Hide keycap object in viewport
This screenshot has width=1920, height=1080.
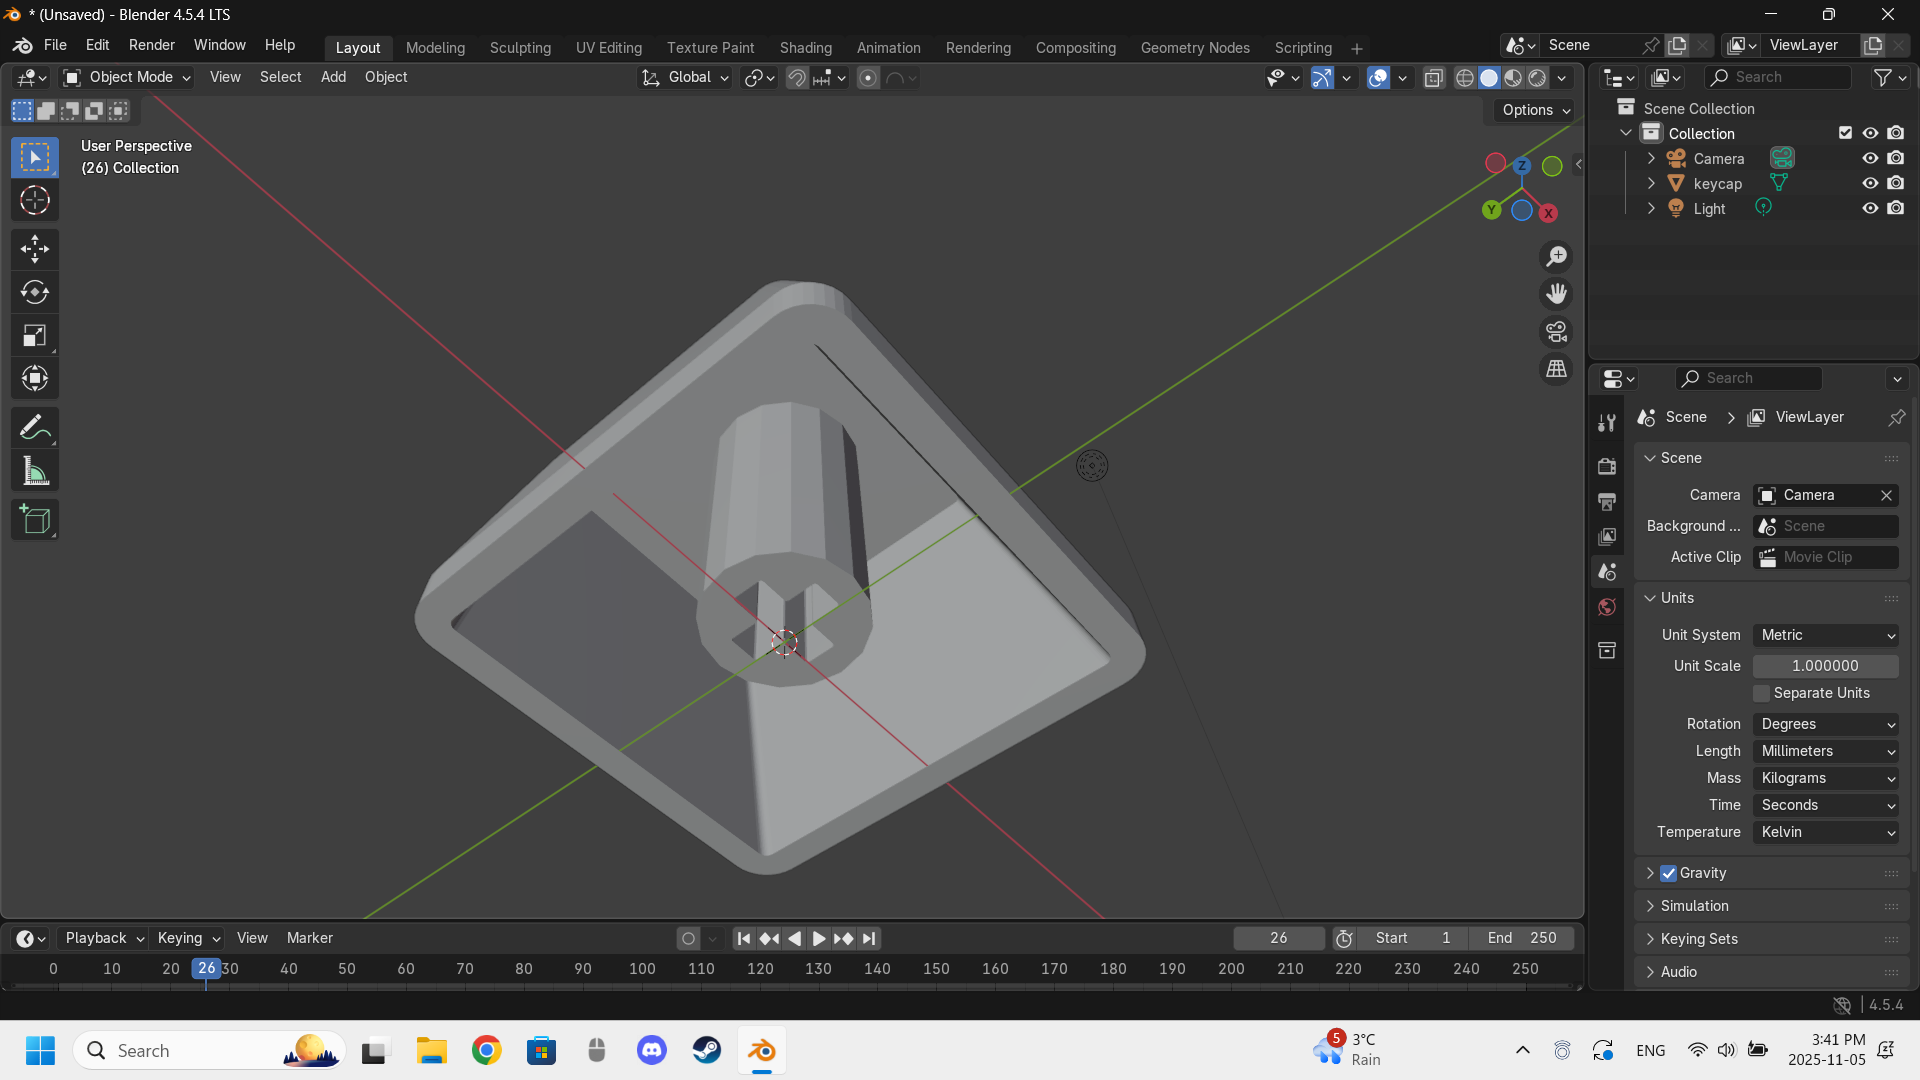pyautogui.click(x=1869, y=183)
